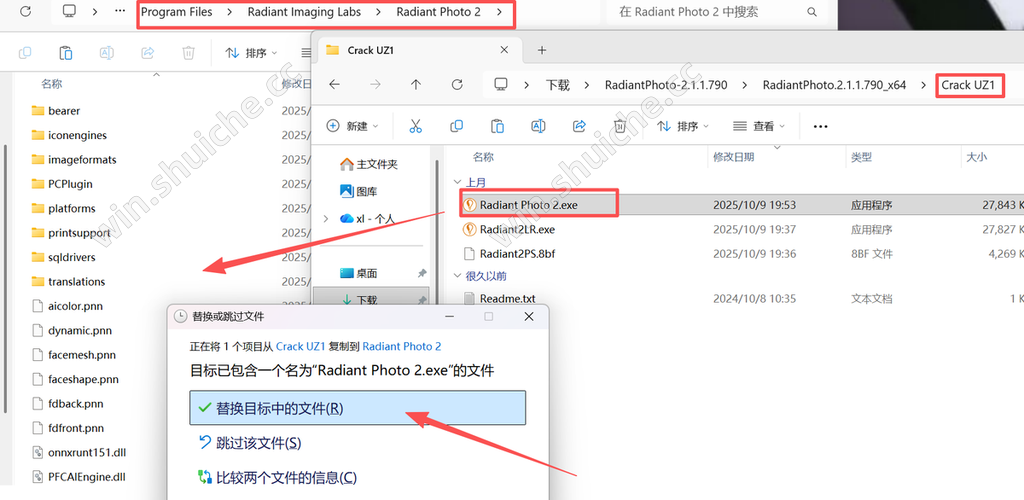Choose 替换目标中的文件(R) option
The height and width of the screenshot is (500, 1024).
(357, 408)
